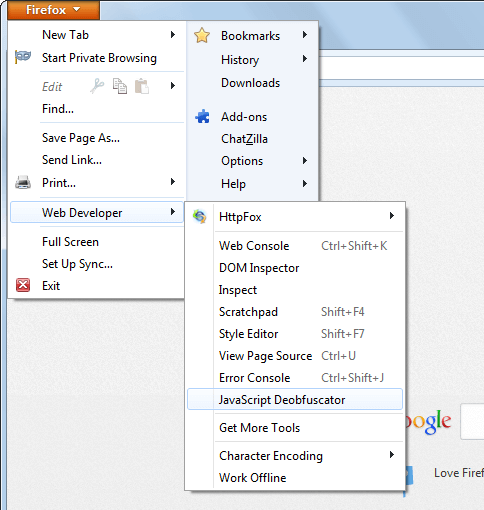The height and width of the screenshot is (510, 484).
Task: Select JavaScript Deobfuscator menu entry
Action: pos(295,399)
